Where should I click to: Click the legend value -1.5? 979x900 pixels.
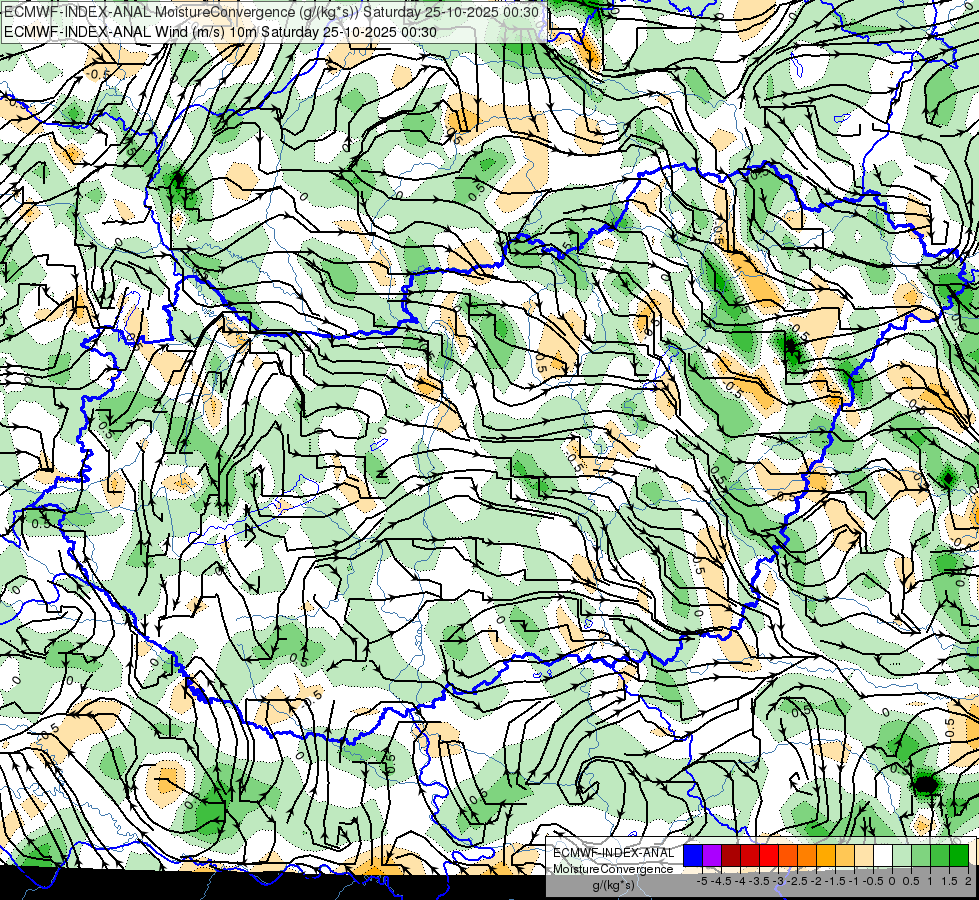click(835, 881)
